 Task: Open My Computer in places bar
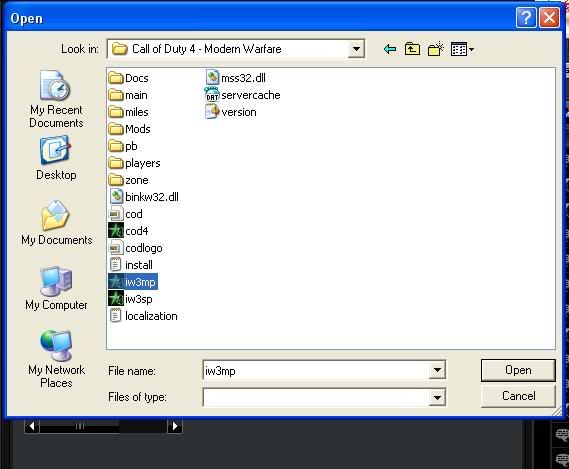[56, 289]
